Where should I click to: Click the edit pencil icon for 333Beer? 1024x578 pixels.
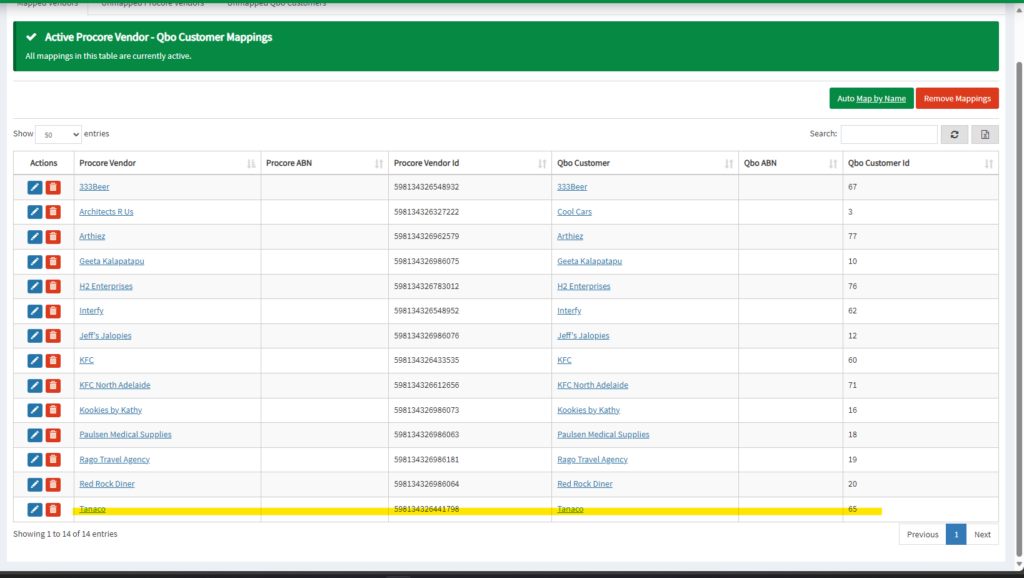coord(35,187)
